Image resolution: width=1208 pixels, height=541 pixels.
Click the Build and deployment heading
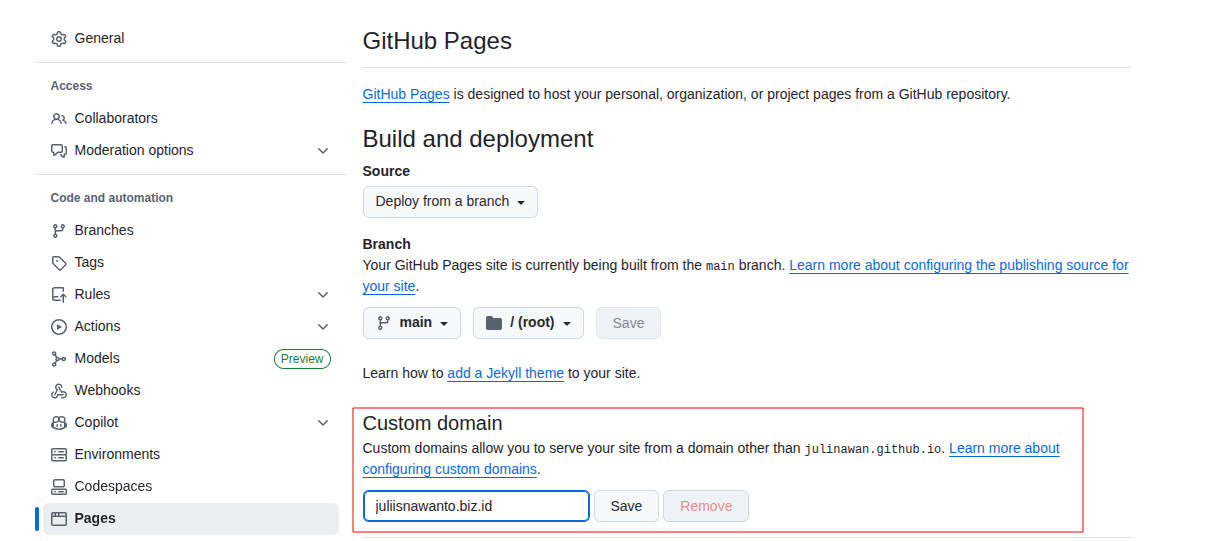click(478, 139)
